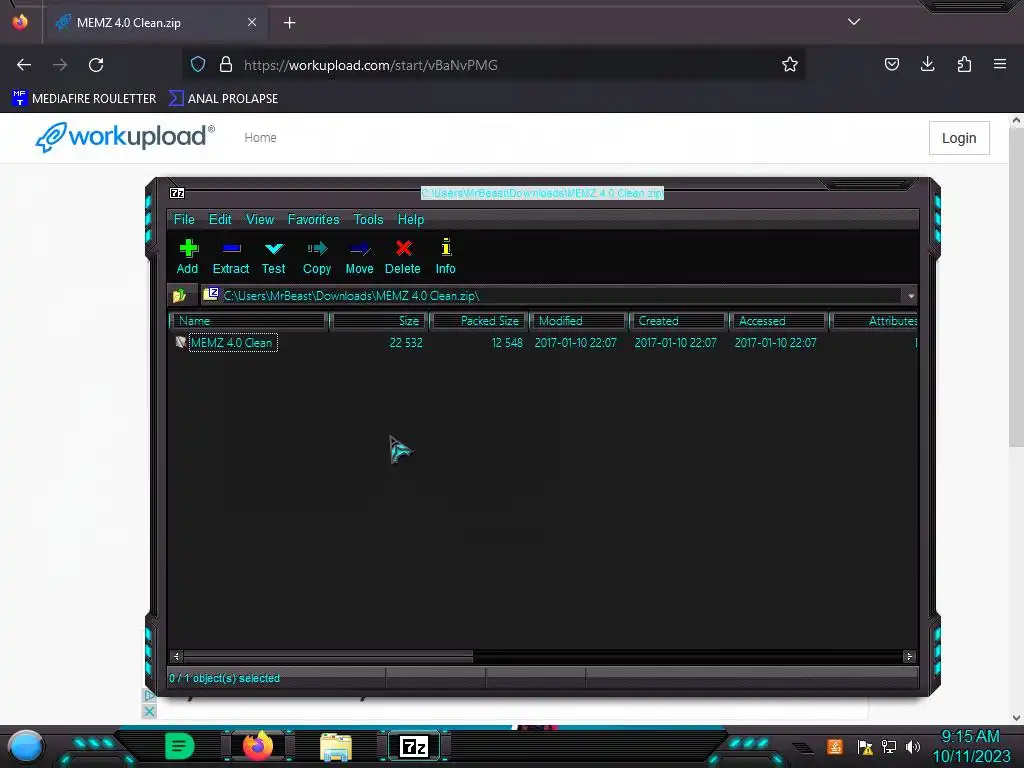Click the network tray icon
This screenshot has width=1024, height=768.
(x=889, y=746)
